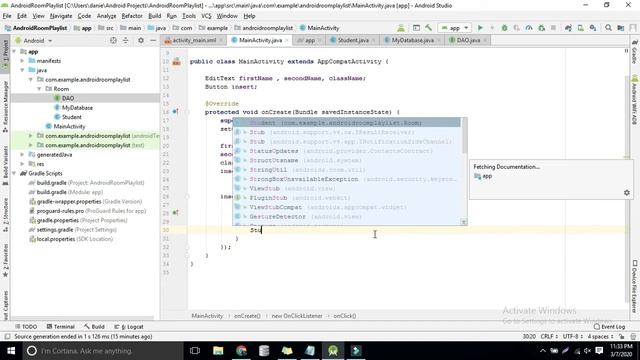The width and height of the screenshot is (640, 360).
Task: Expand the generatedJava folder
Action: 22,155
